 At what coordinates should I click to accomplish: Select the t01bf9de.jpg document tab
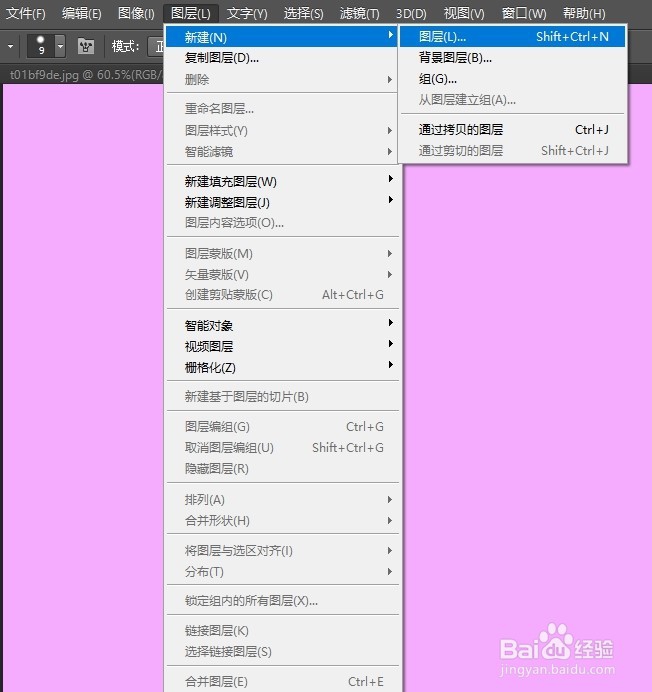coord(84,75)
